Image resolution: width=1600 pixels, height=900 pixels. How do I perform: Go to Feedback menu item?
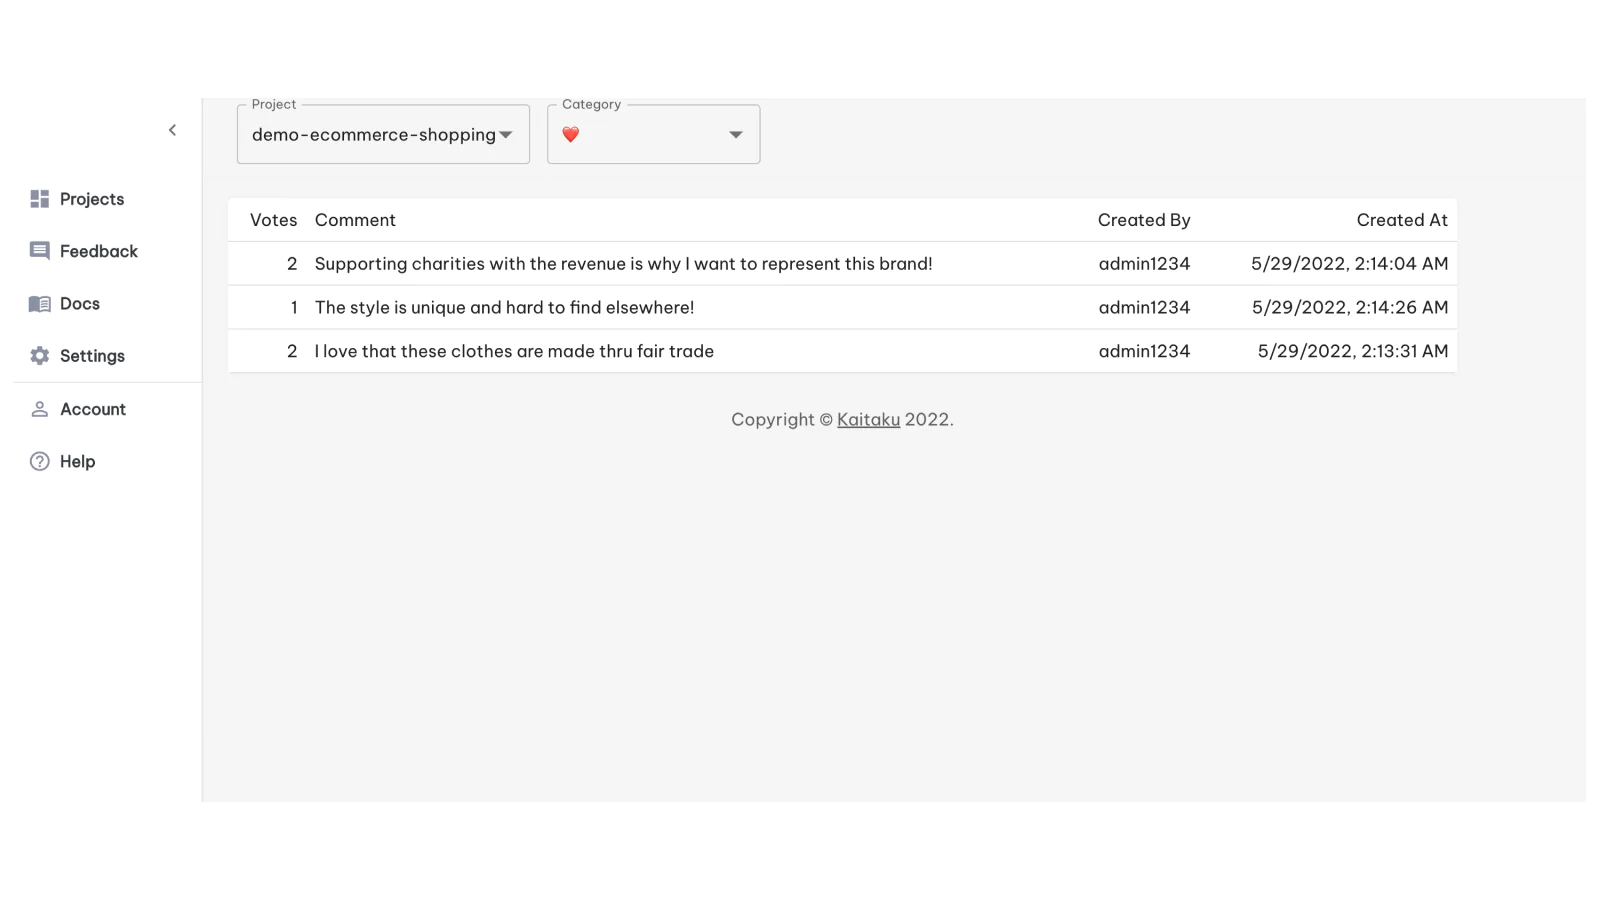[x=98, y=251]
